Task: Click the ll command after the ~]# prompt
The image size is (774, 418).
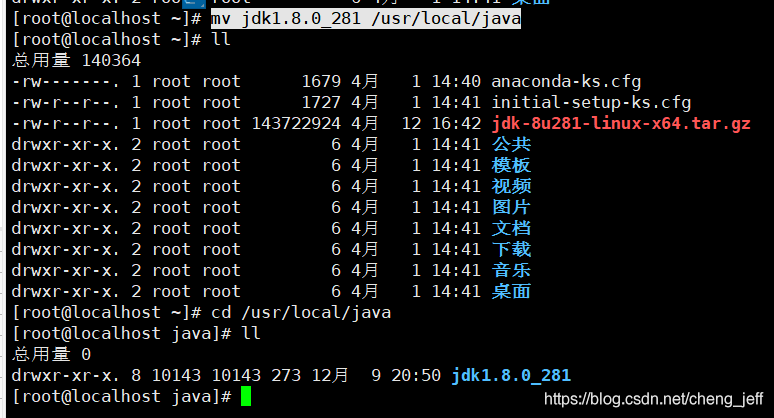Action: coord(221,39)
